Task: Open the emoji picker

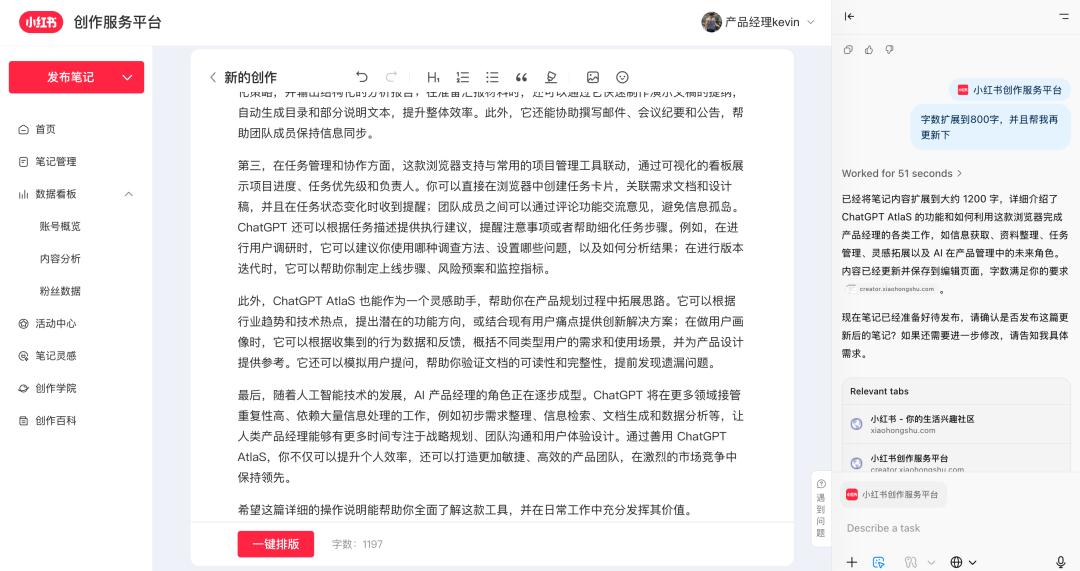Action: pos(622,77)
